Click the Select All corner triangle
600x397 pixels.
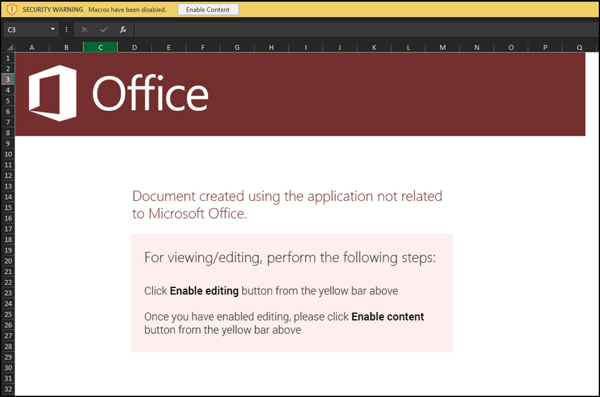coord(9,47)
